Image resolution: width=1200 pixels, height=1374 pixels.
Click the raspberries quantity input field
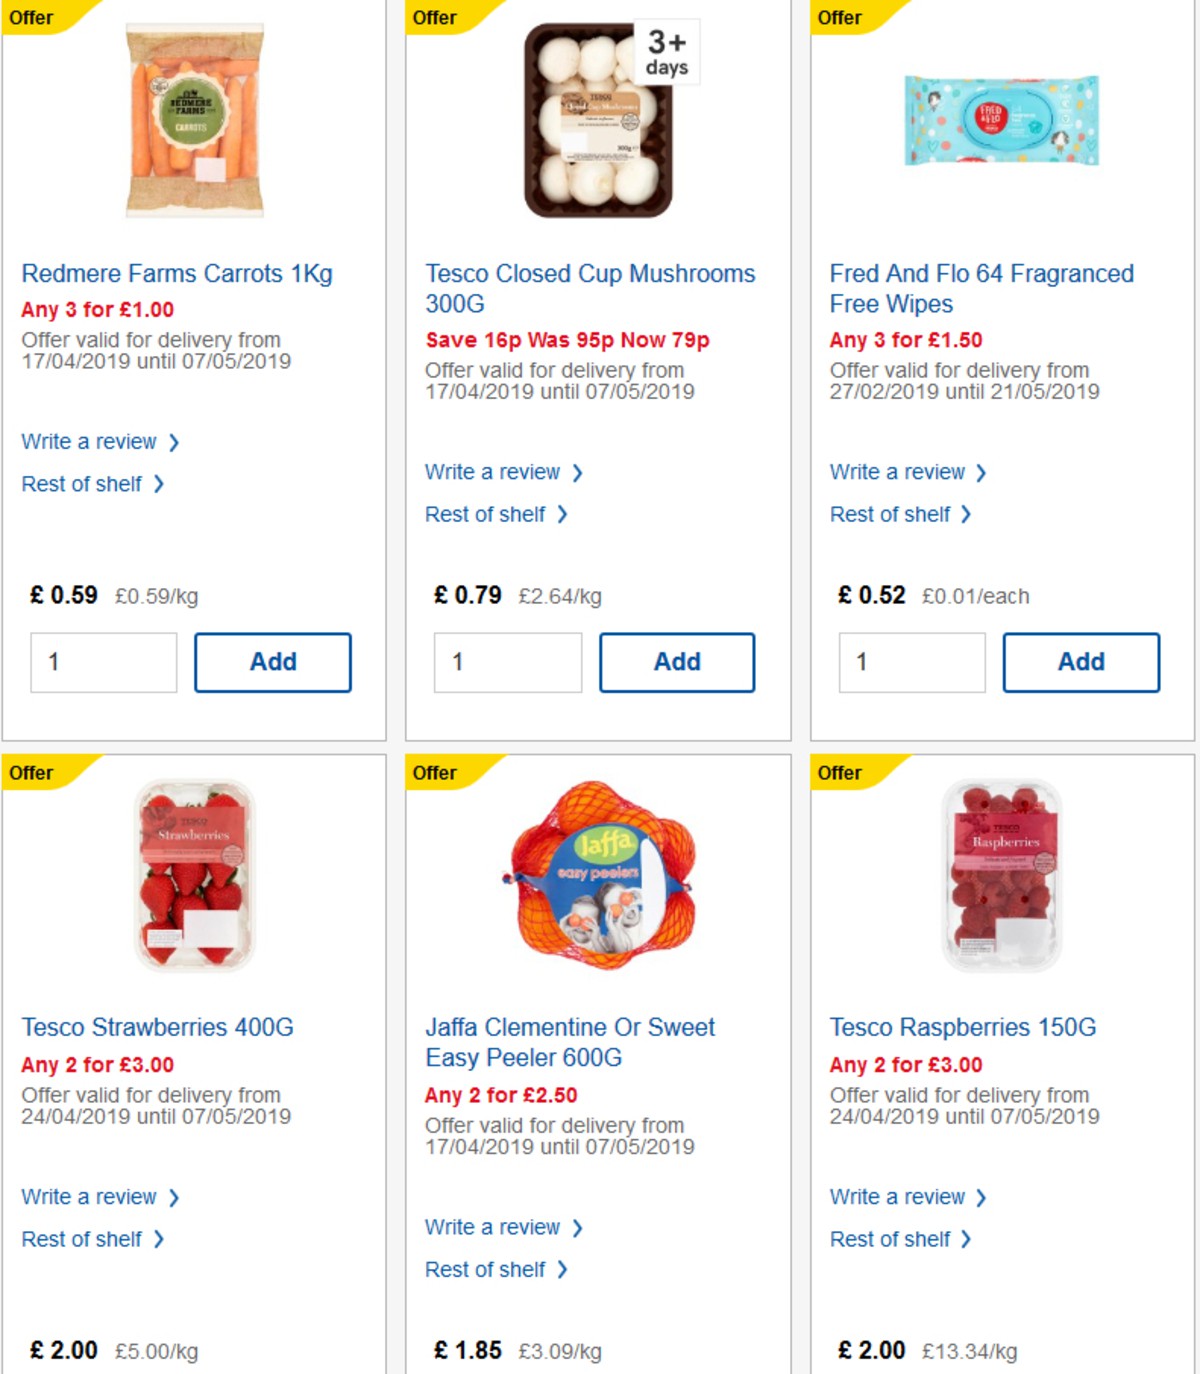[909, 1372]
